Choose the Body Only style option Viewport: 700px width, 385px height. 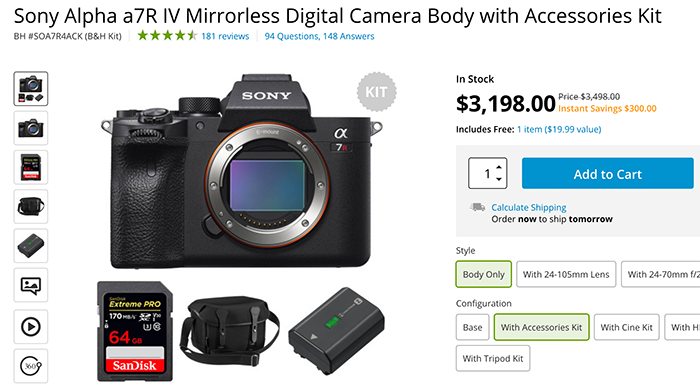[x=483, y=274]
